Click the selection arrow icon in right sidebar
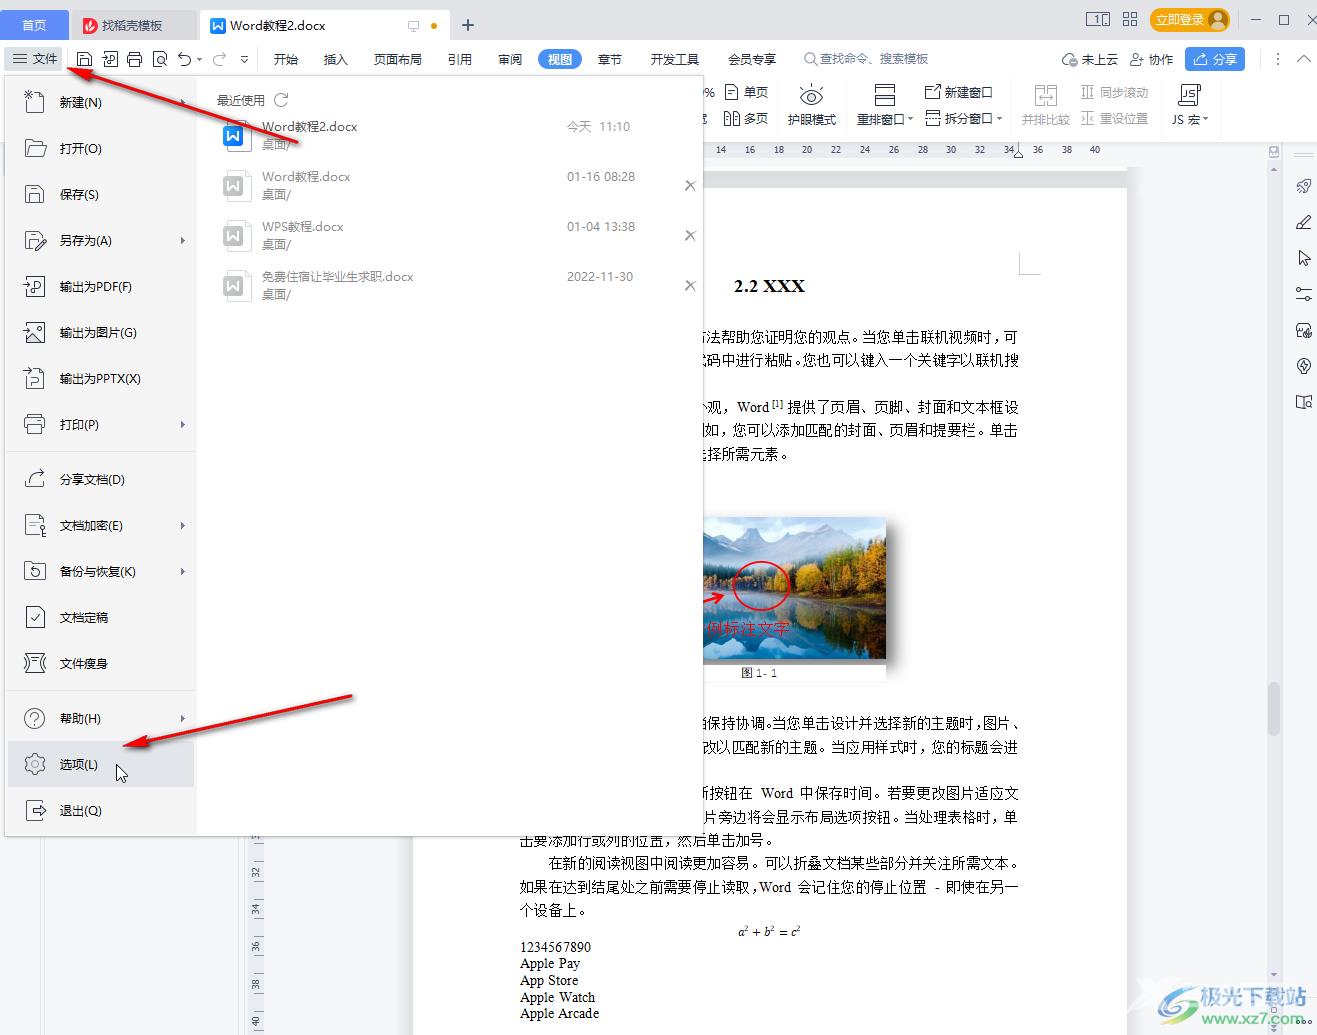The image size is (1317, 1035). coord(1303,258)
